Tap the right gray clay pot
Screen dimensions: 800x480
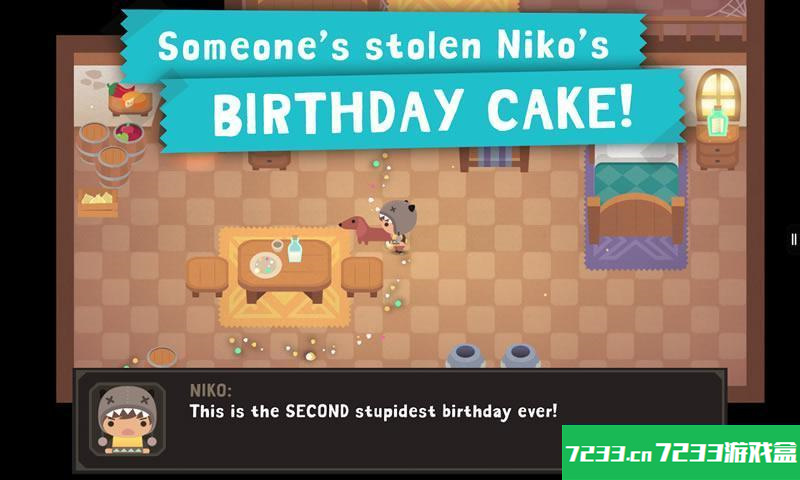[520, 356]
